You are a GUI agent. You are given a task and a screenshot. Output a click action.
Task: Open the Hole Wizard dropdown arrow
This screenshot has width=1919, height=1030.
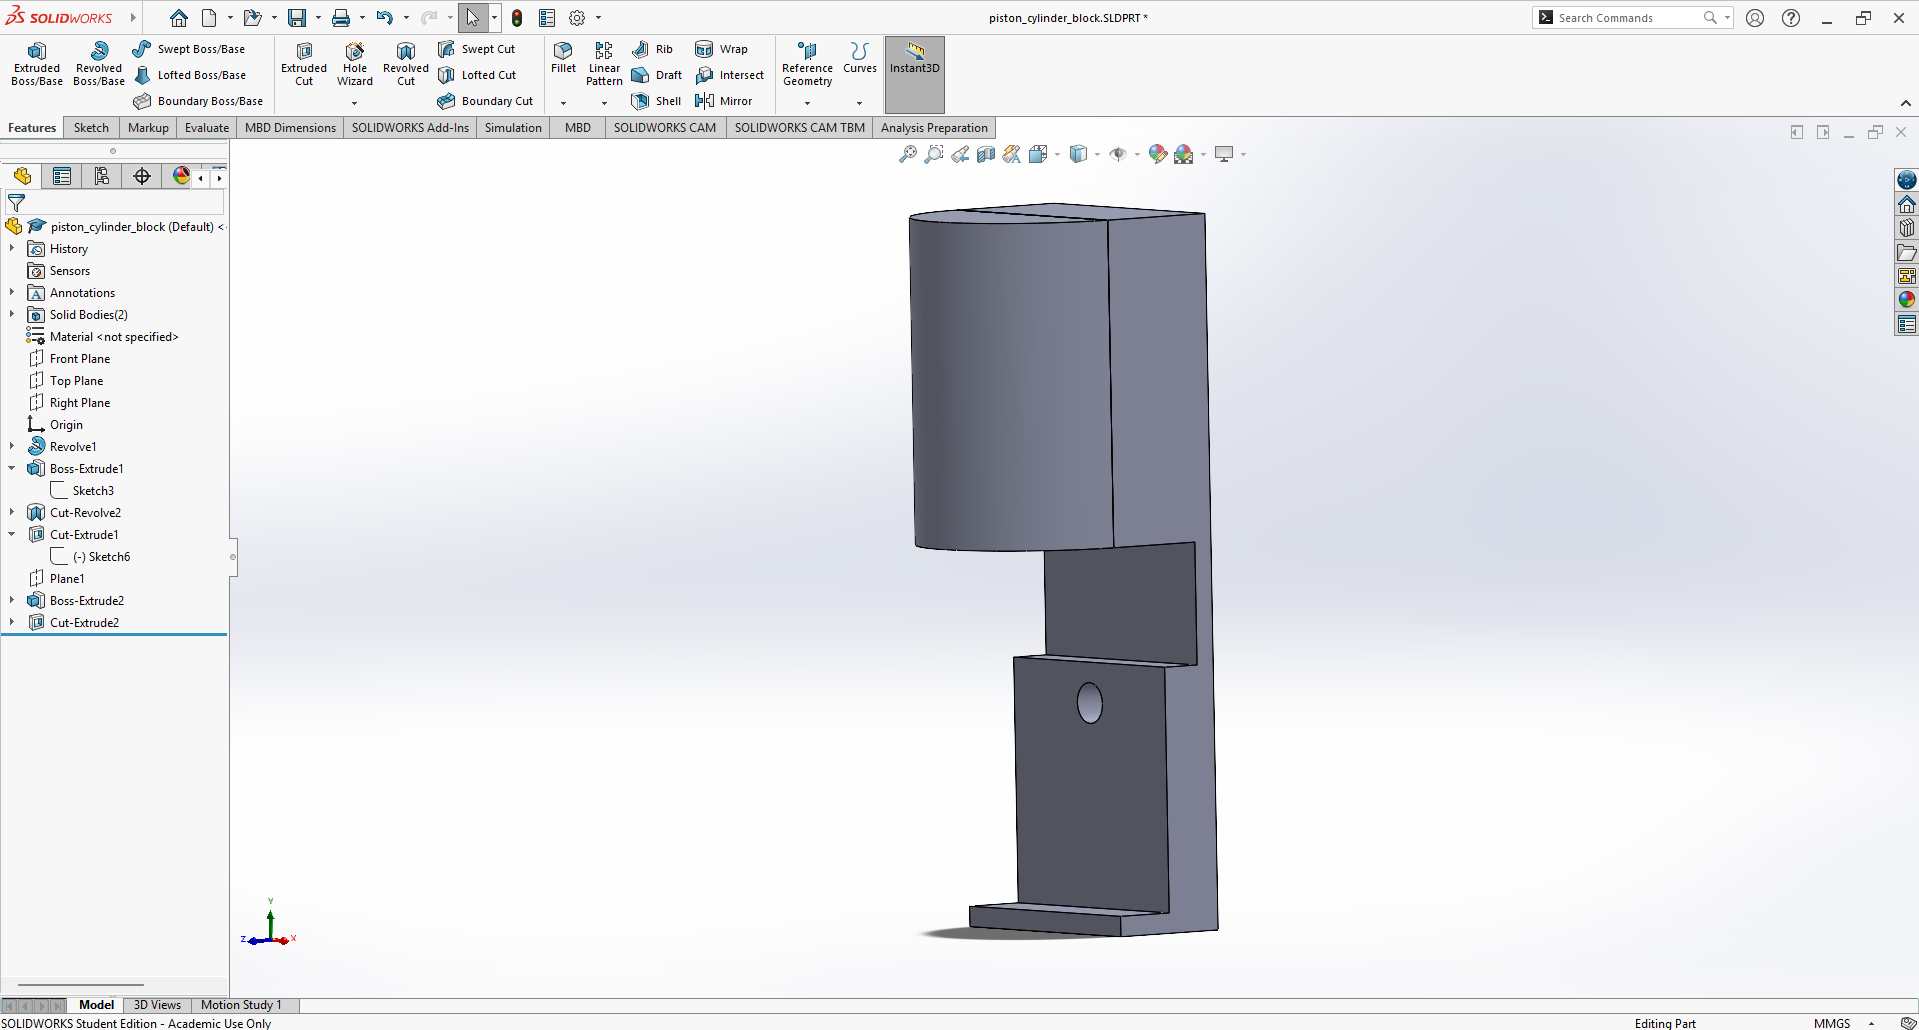(354, 103)
